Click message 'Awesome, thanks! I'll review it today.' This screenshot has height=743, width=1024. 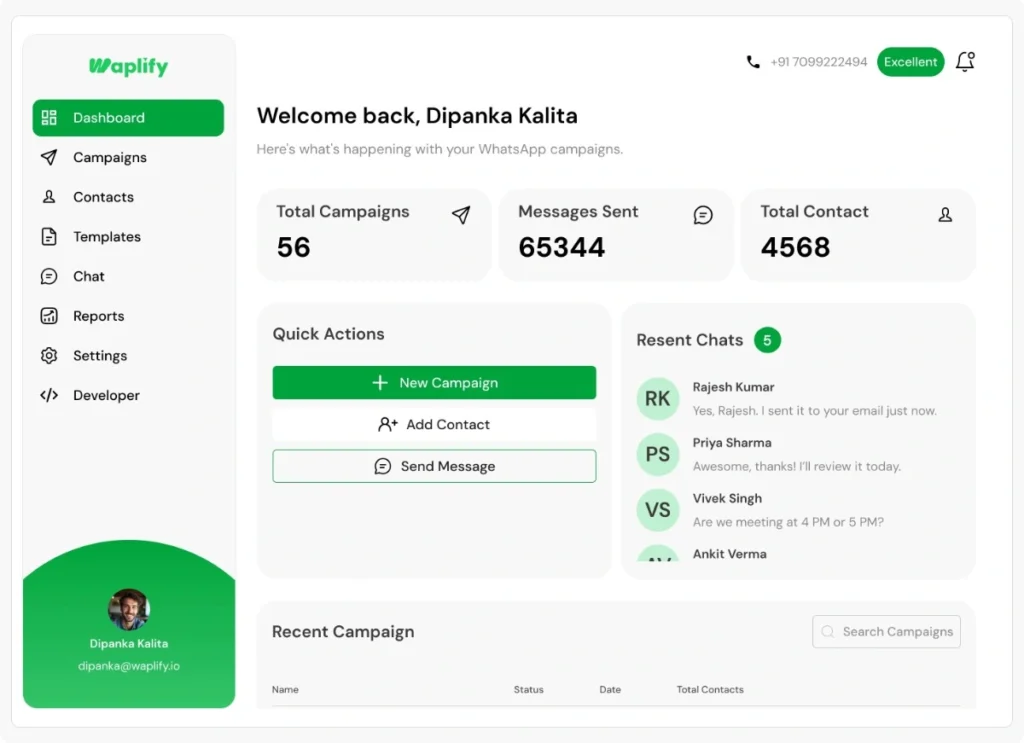click(x=797, y=466)
